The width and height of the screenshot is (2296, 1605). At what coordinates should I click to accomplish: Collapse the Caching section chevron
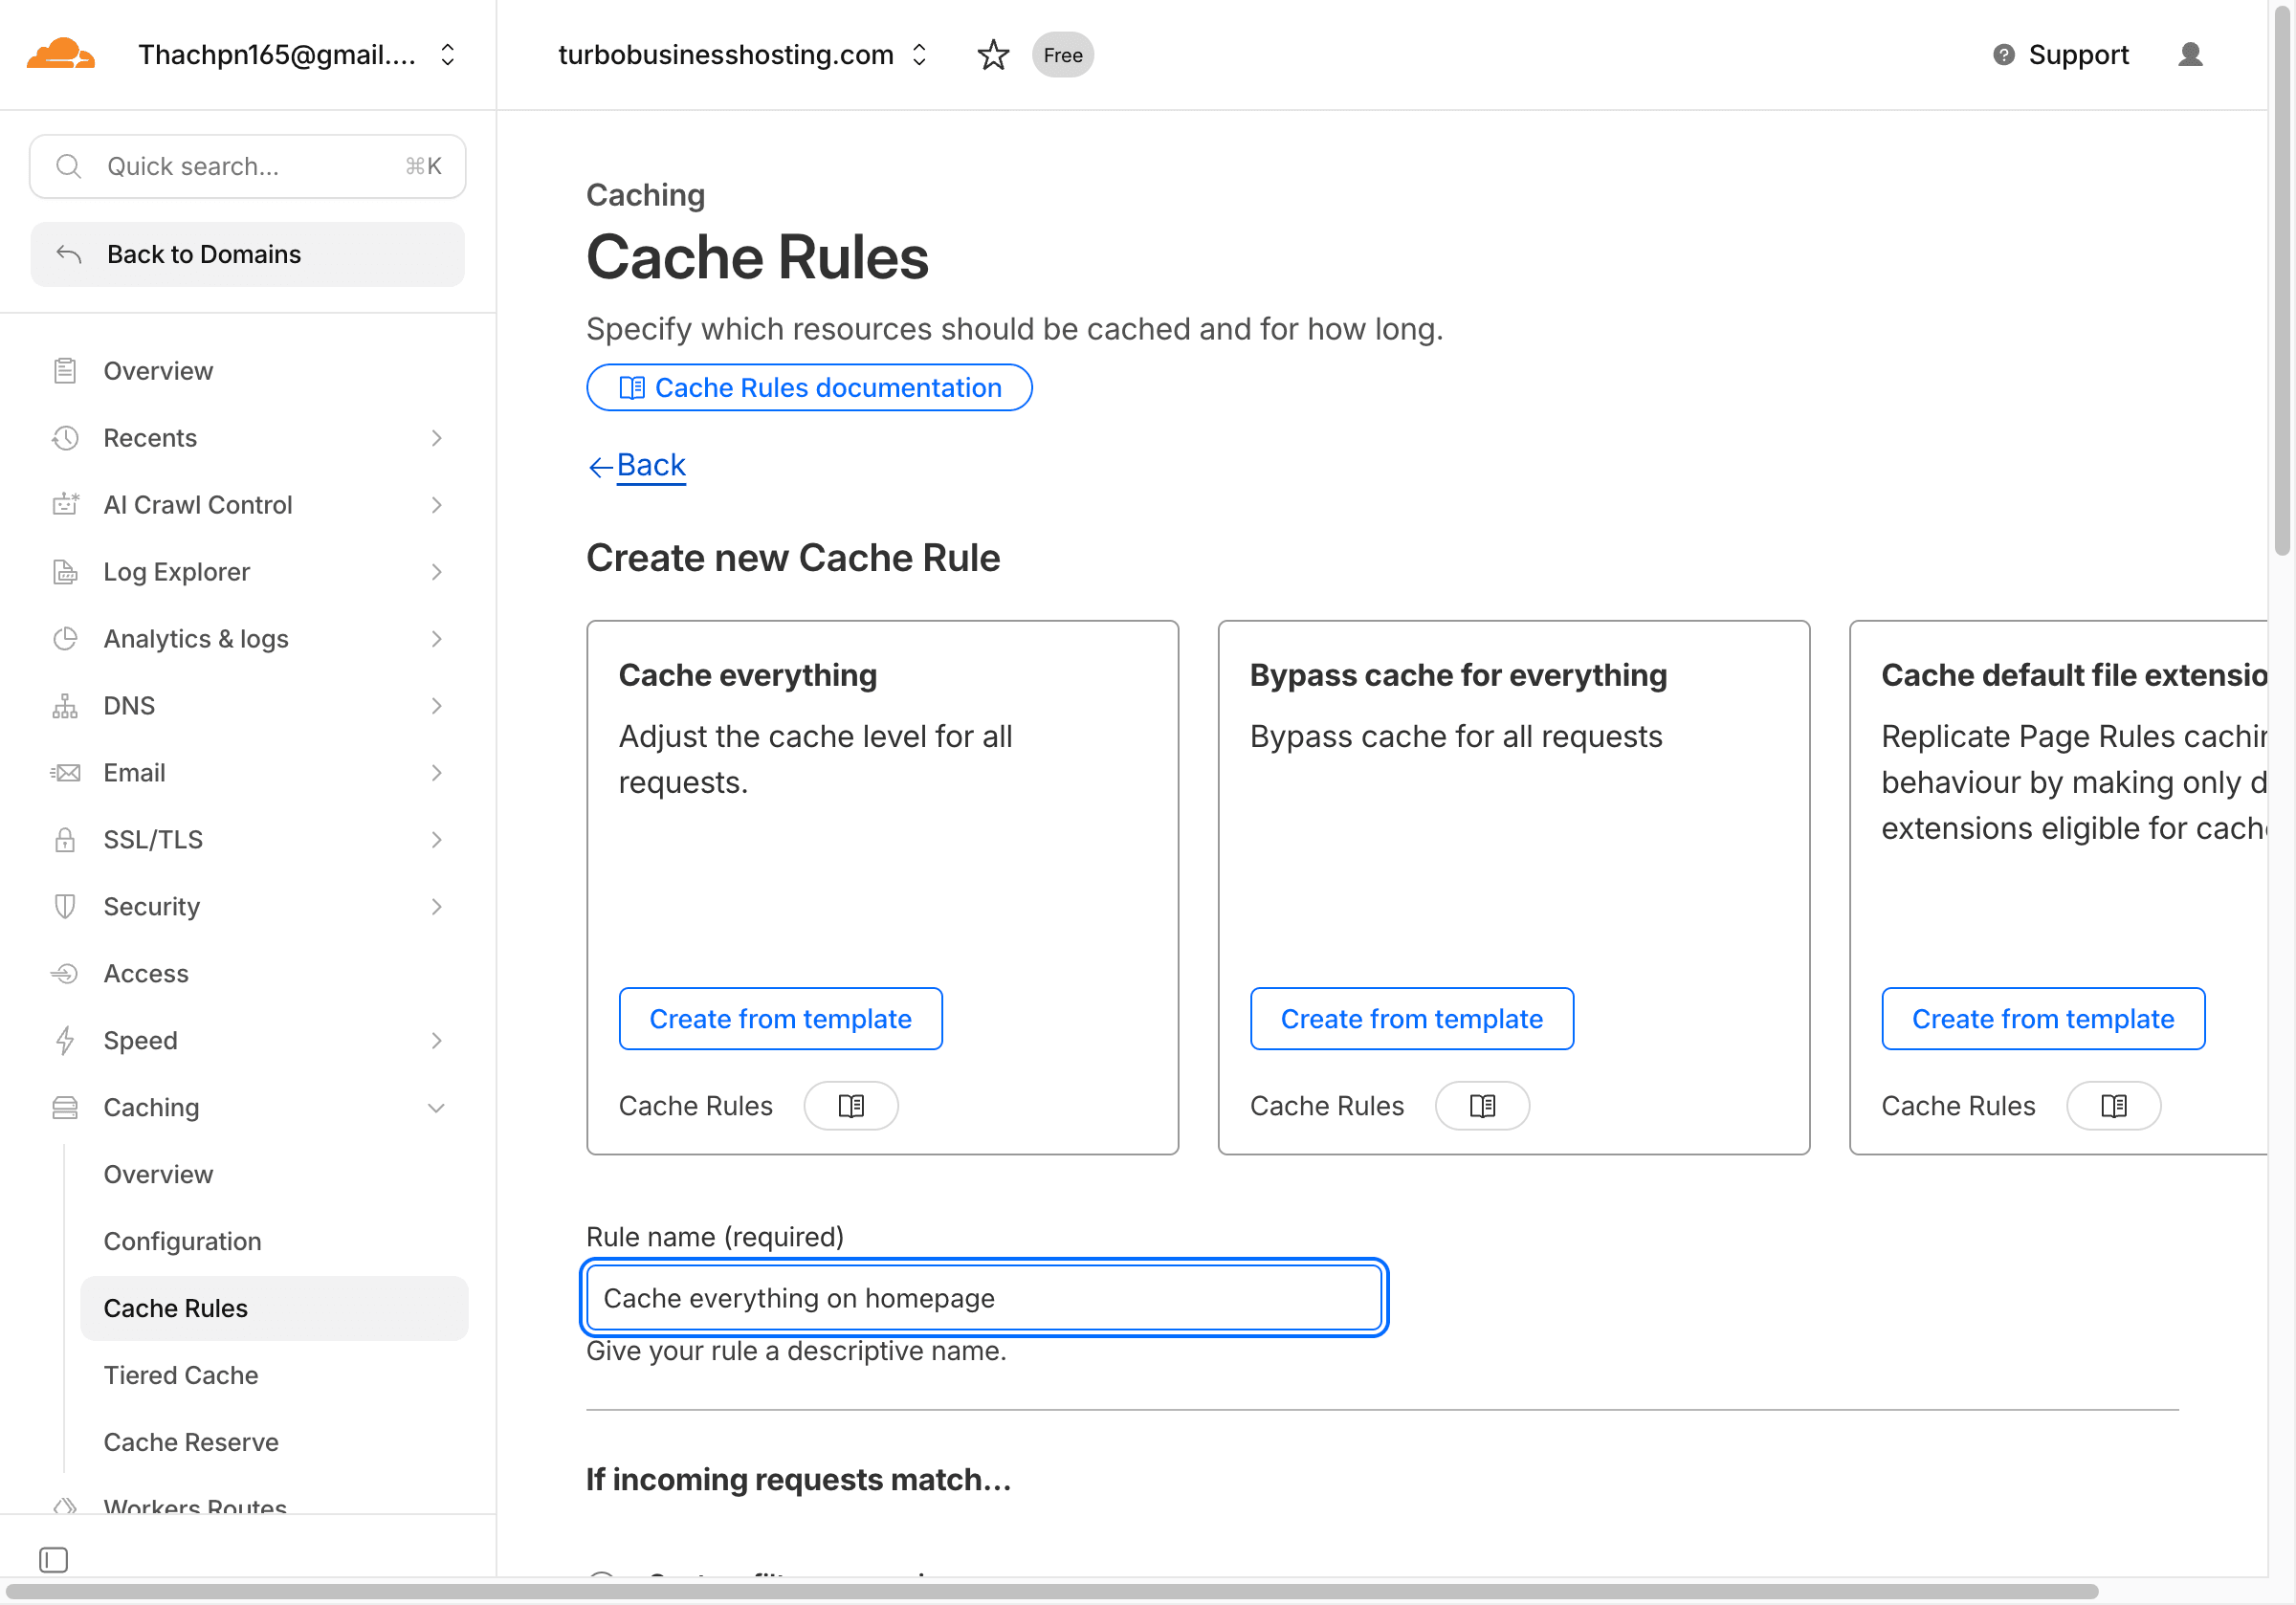[436, 1107]
